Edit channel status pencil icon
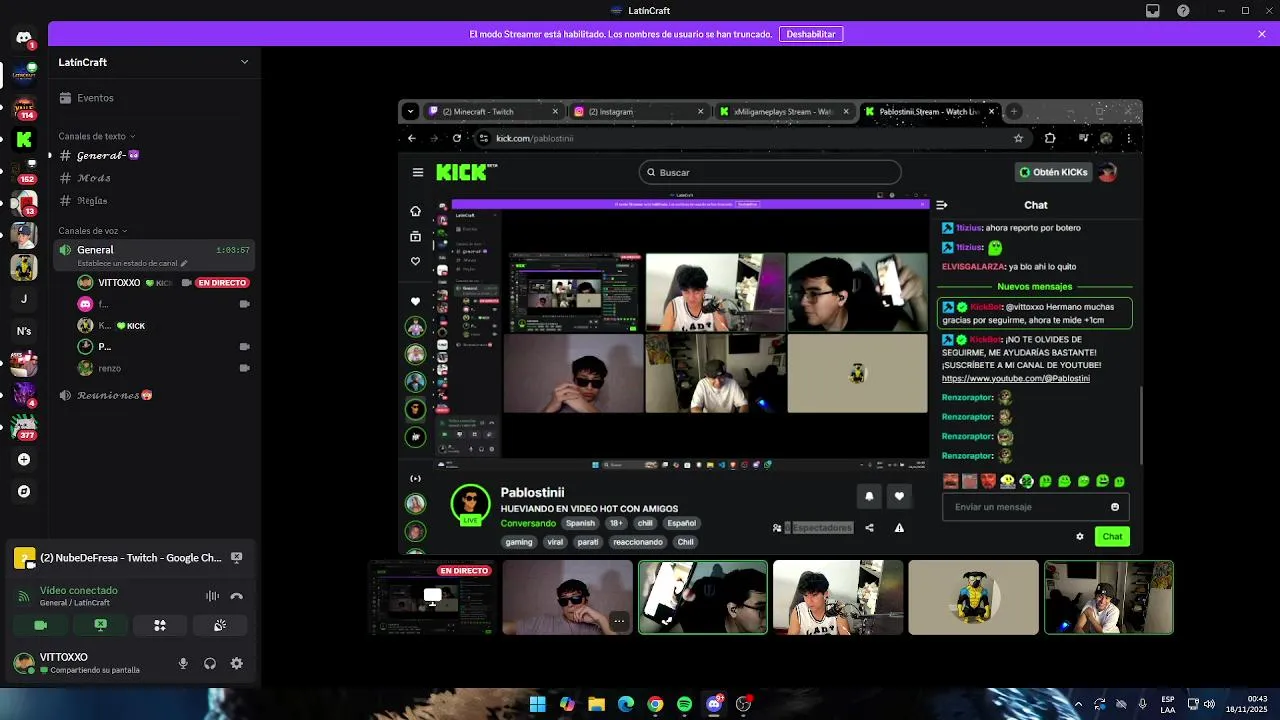 184,263
